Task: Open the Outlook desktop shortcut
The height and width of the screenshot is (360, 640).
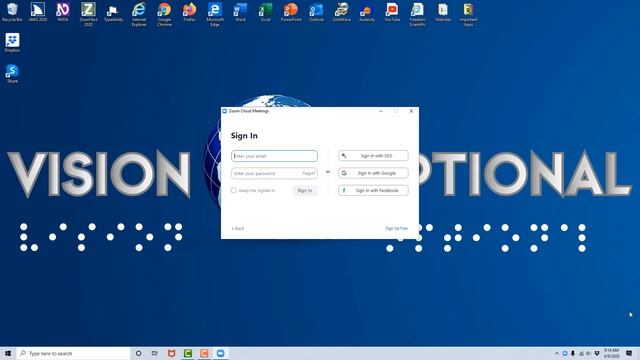Action: pyautogui.click(x=316, y=12)
